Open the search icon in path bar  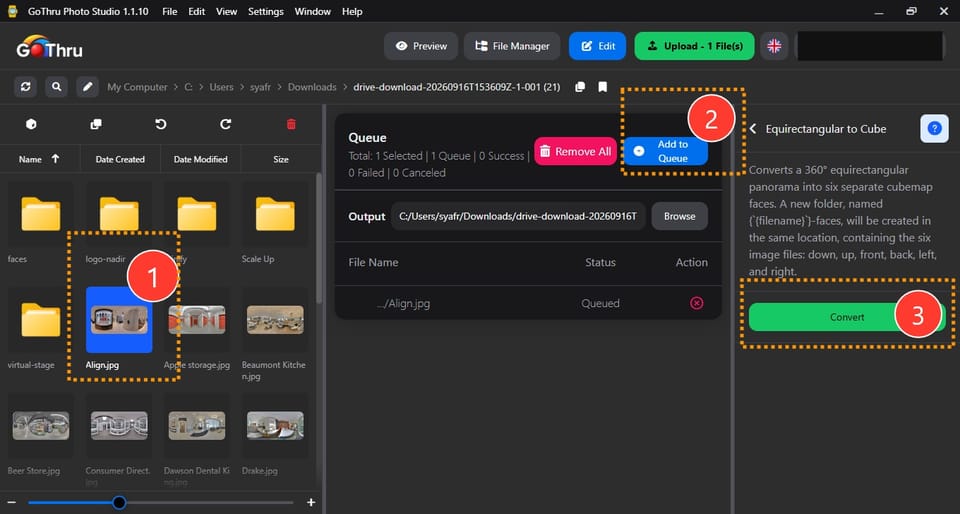click(x=56, y=87)
